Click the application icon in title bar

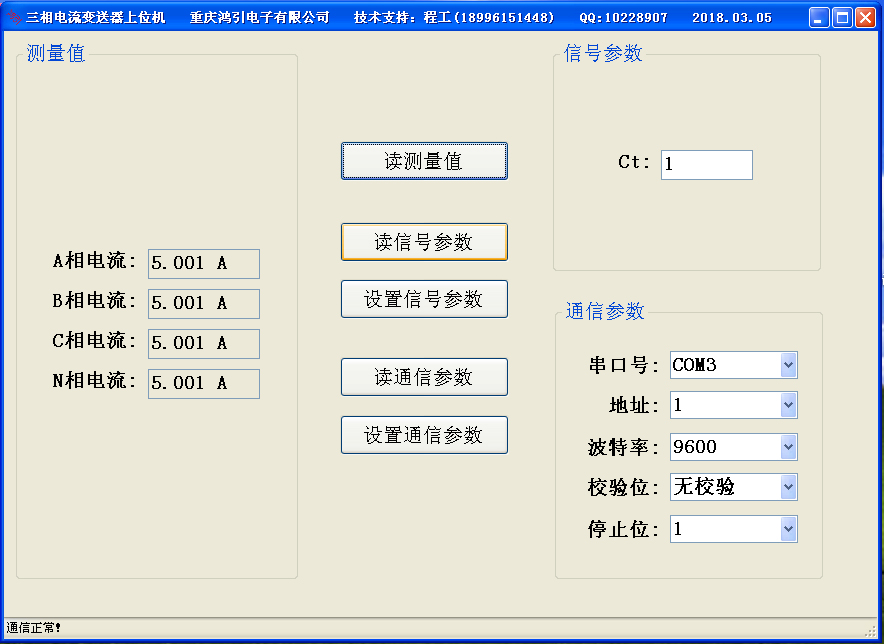pos(14,17)
